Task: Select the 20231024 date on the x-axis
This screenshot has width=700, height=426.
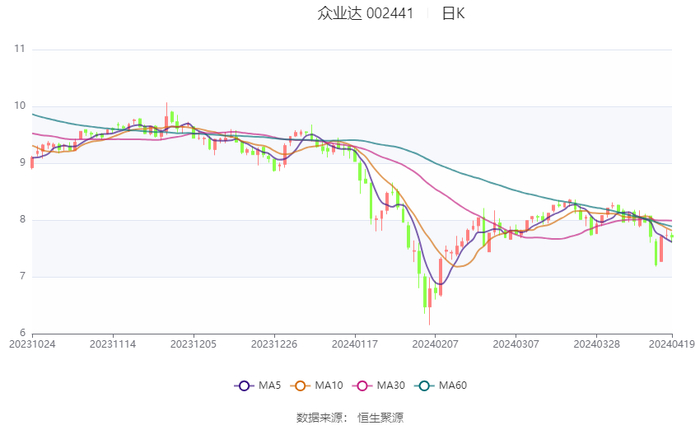Action: pyautogui.click(x=33, y=343)
